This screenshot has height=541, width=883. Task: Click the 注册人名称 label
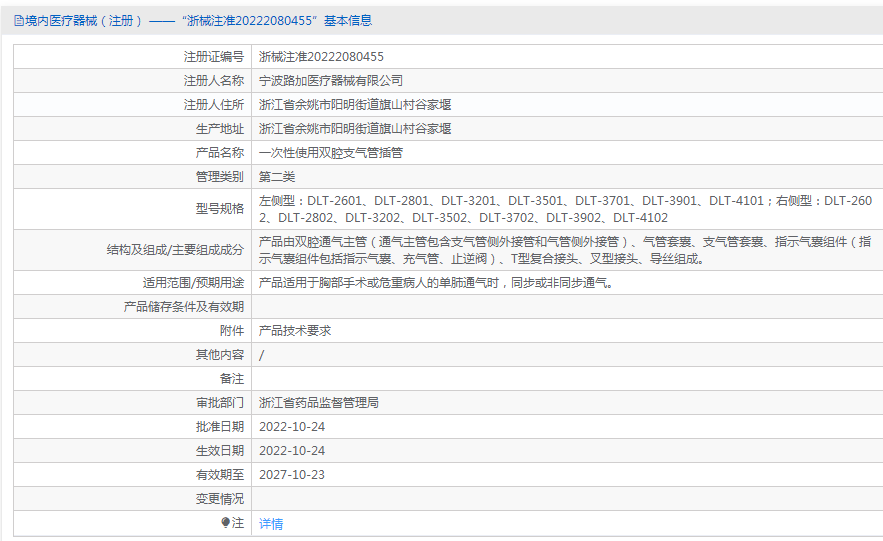(213, 81)
